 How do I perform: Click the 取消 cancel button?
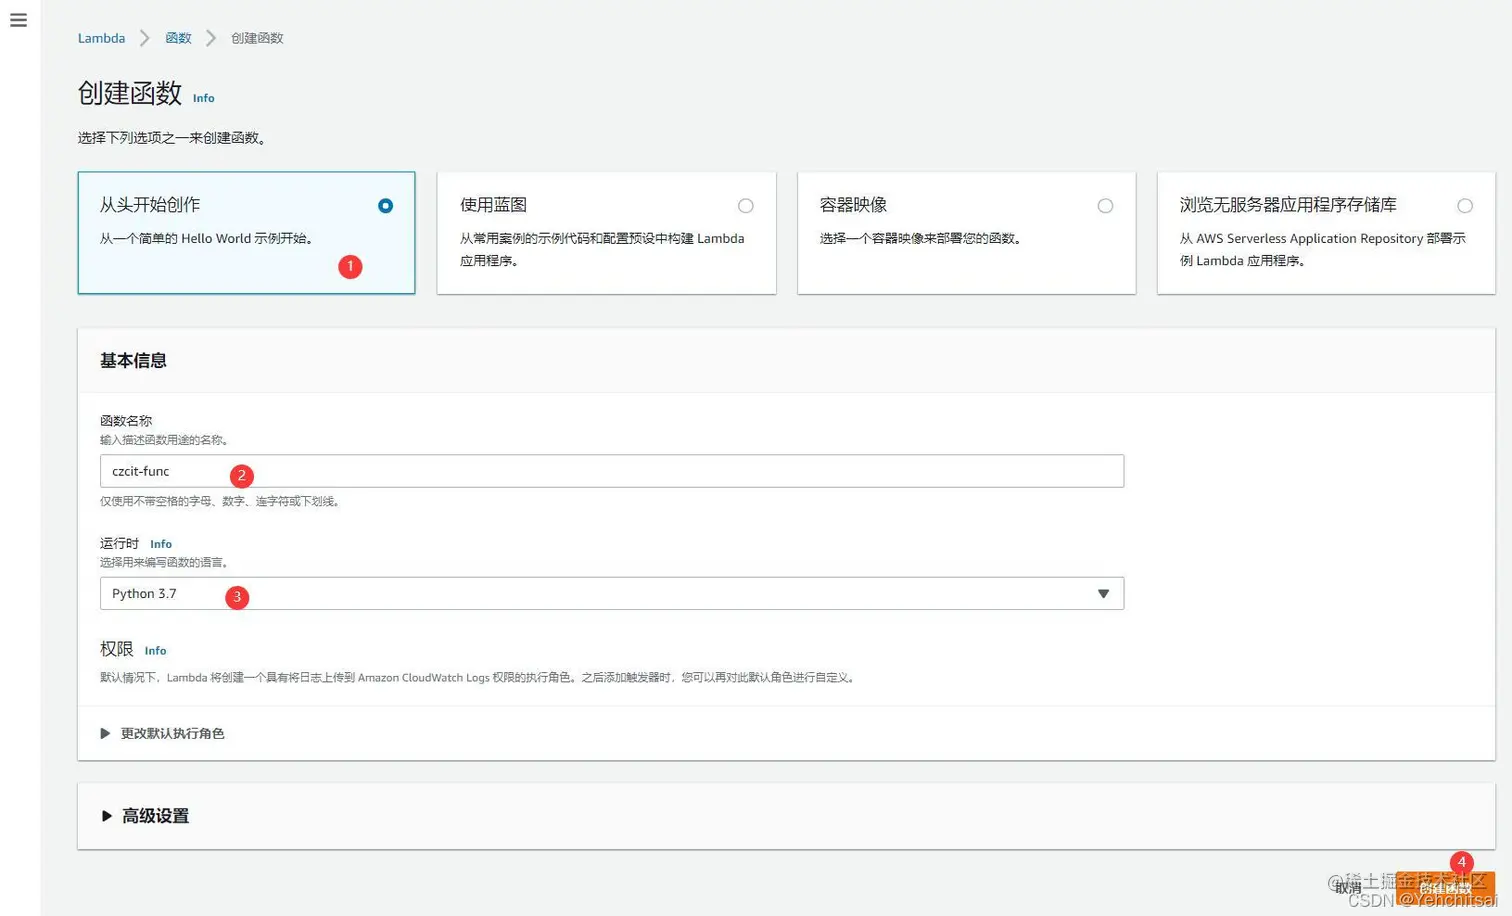pos(1348,887)
